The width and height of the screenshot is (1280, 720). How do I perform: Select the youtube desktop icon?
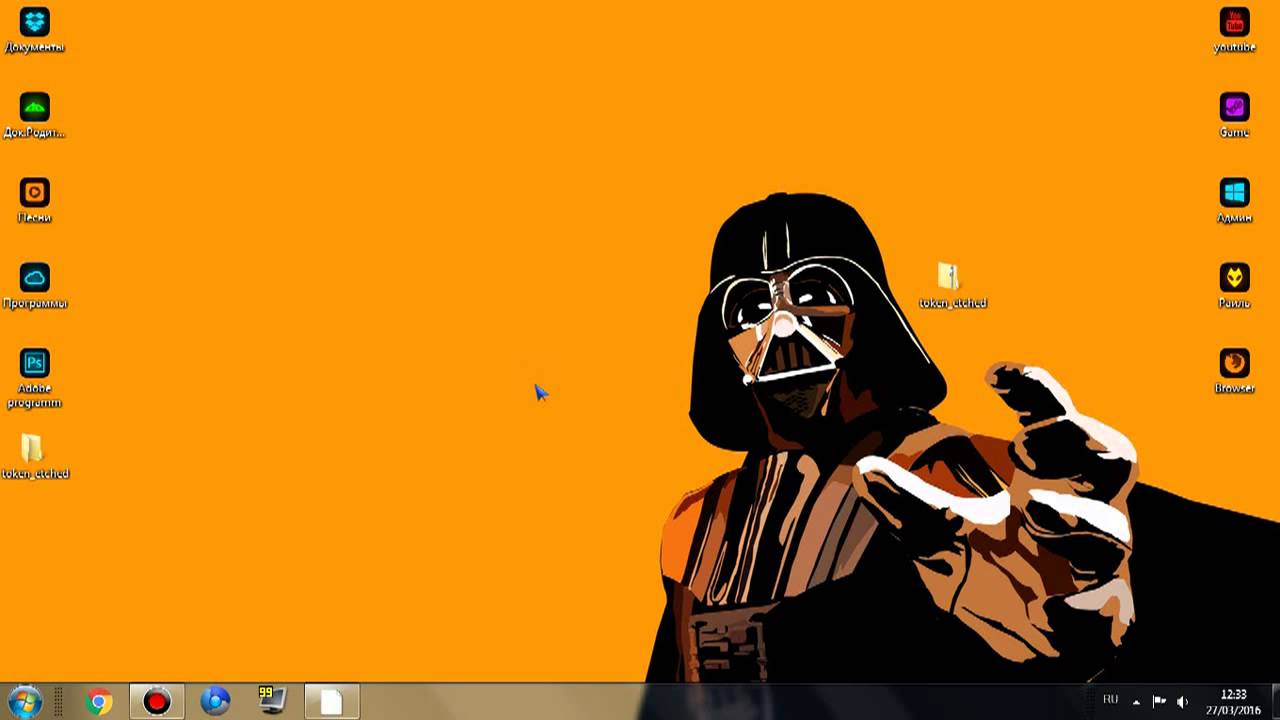pos(1234,30)
